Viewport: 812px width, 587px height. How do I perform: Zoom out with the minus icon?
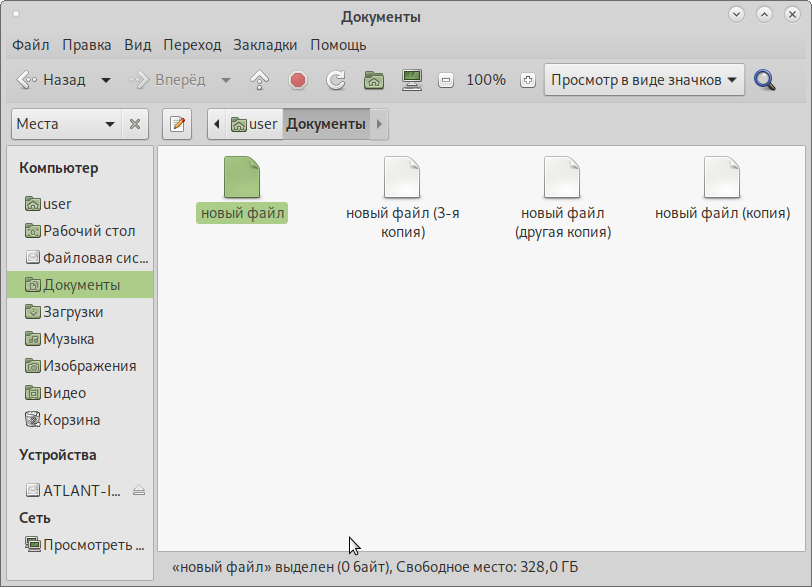click(446, 80)
